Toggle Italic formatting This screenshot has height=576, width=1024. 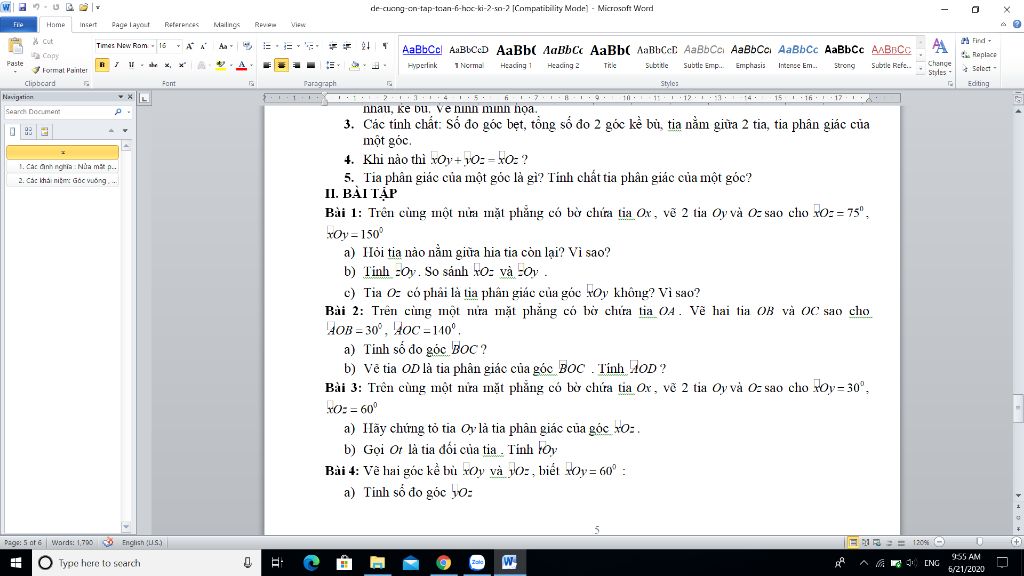click(x=116, y=65)
